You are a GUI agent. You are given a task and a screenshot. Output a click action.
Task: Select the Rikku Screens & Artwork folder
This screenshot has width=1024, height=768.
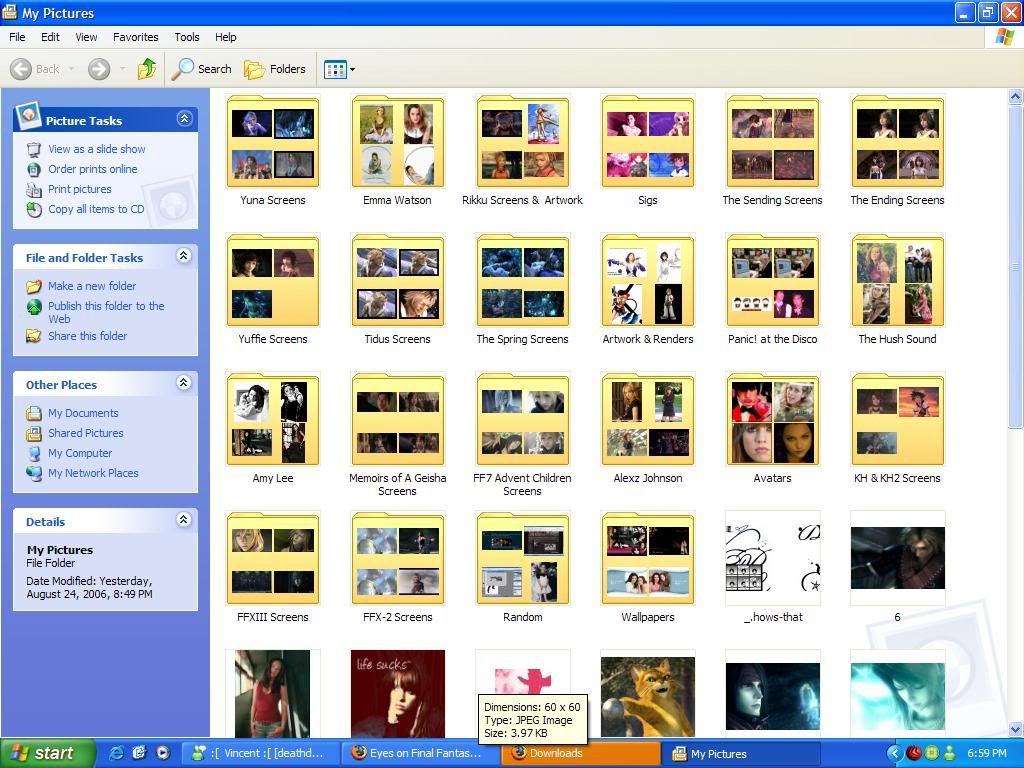[x=522, y=141]
